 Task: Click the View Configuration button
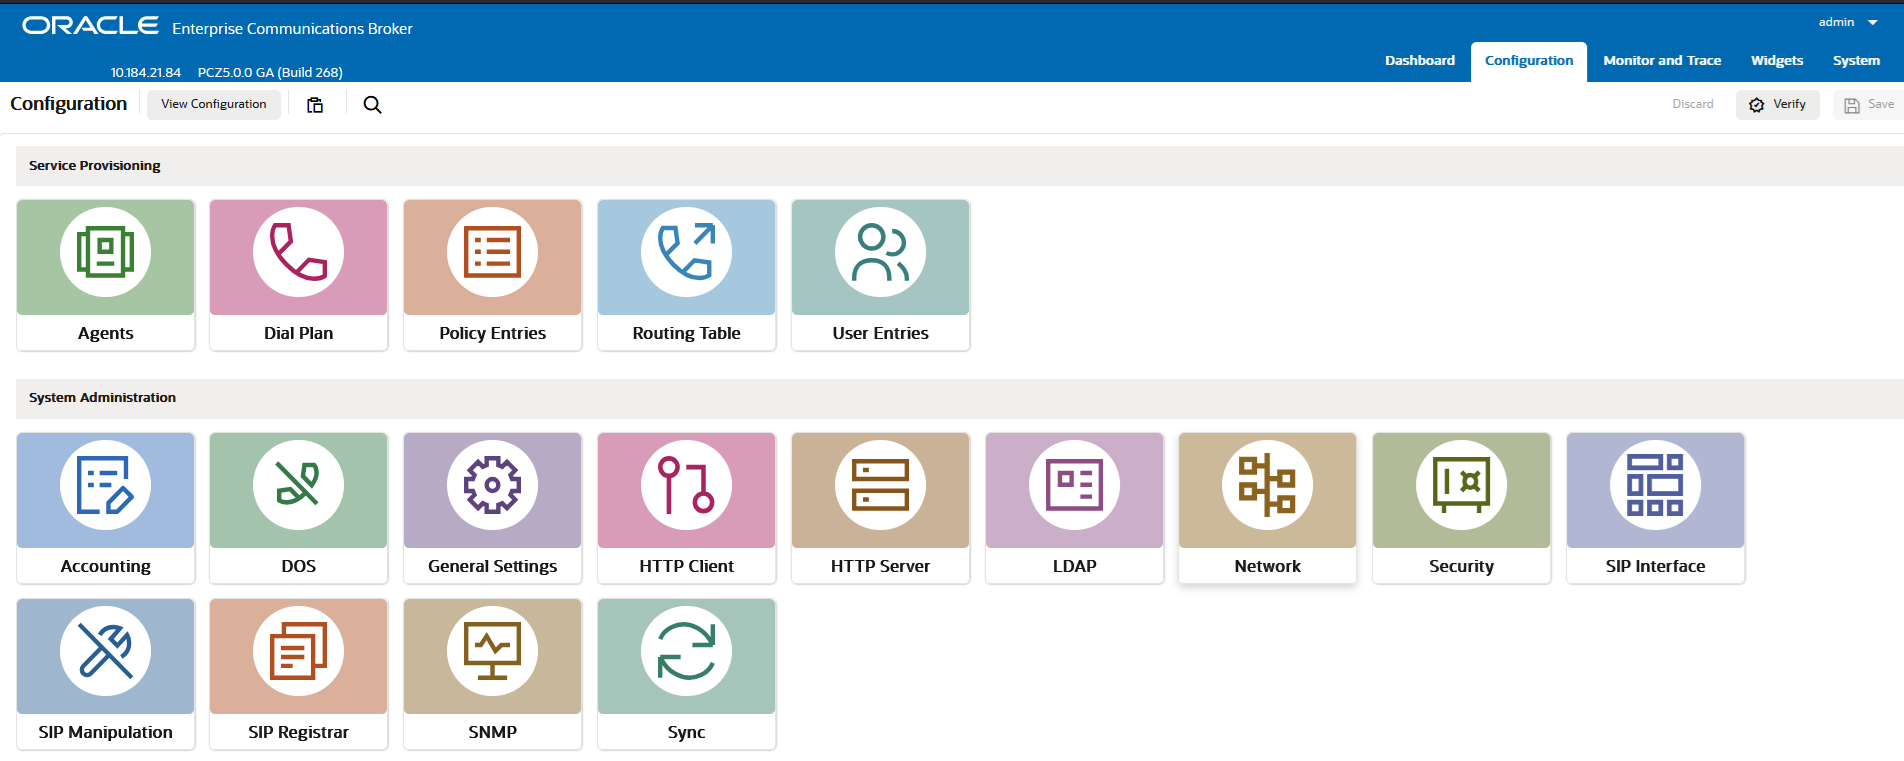pos(214,104)
